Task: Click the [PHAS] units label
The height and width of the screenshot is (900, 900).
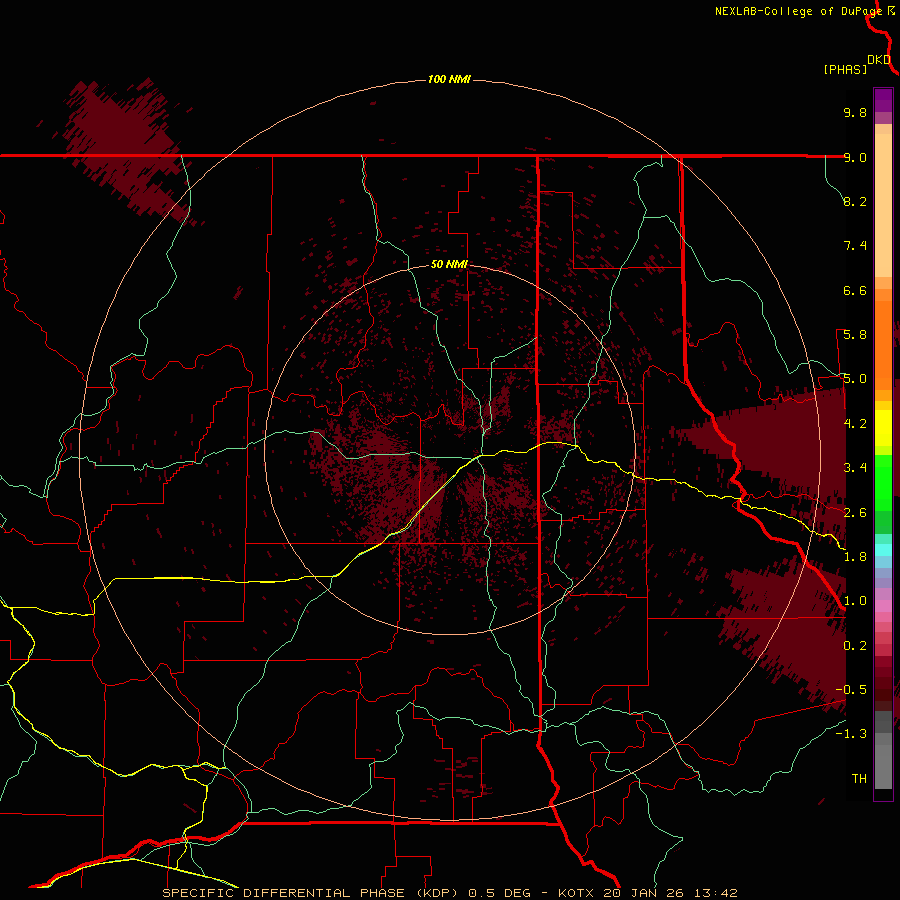Action: point(845,69)
